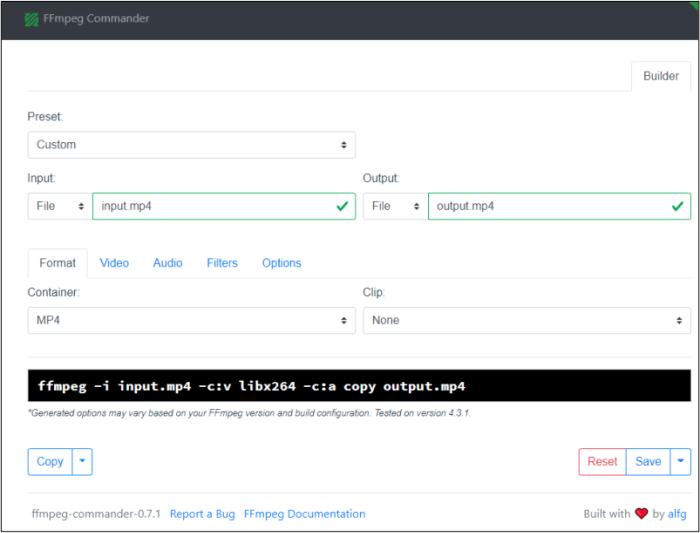The height and width of the screenshot is (533, 700).
Task: Select the Format tab
Action: (58, 263)
